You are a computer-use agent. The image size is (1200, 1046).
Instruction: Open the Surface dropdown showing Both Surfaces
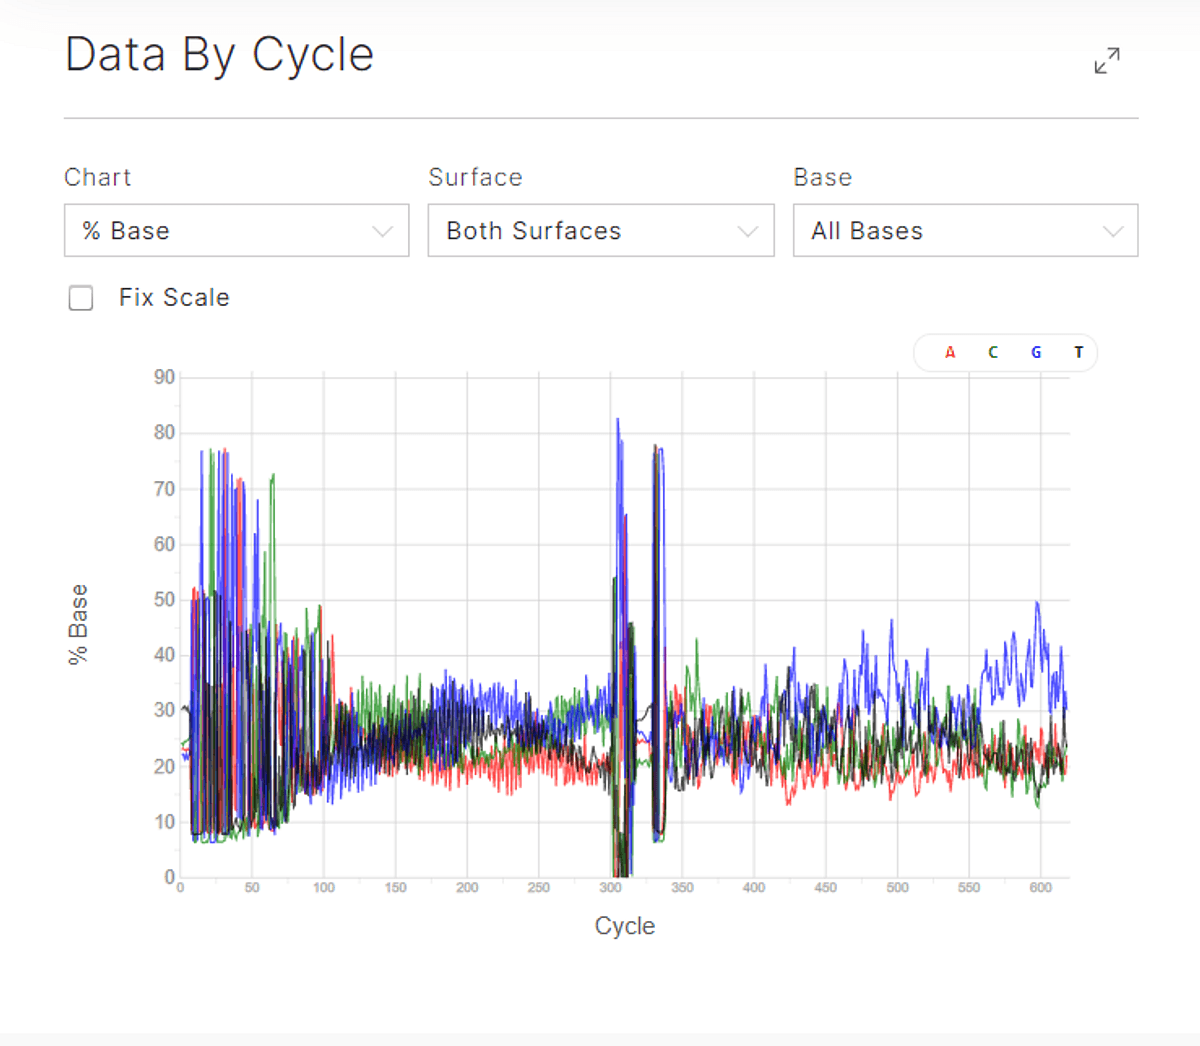(x=601, y=230)
